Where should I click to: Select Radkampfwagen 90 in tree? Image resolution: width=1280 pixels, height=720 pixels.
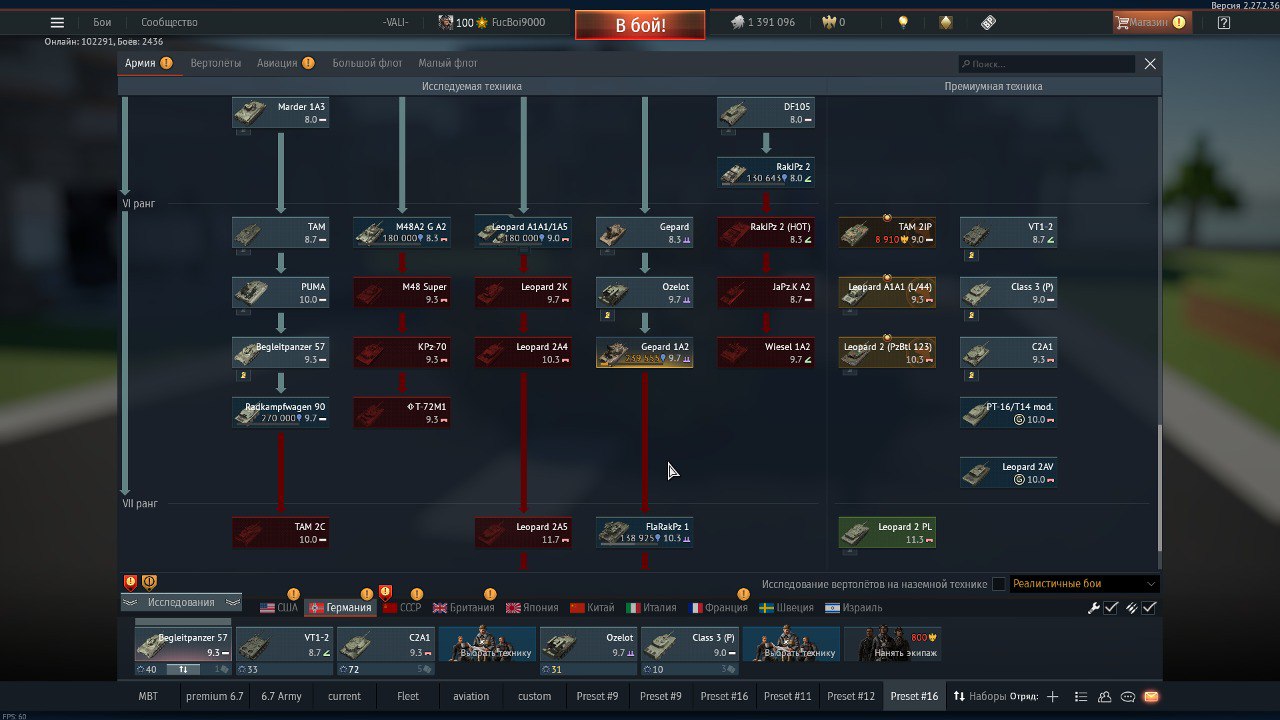[x=281, y=412]
